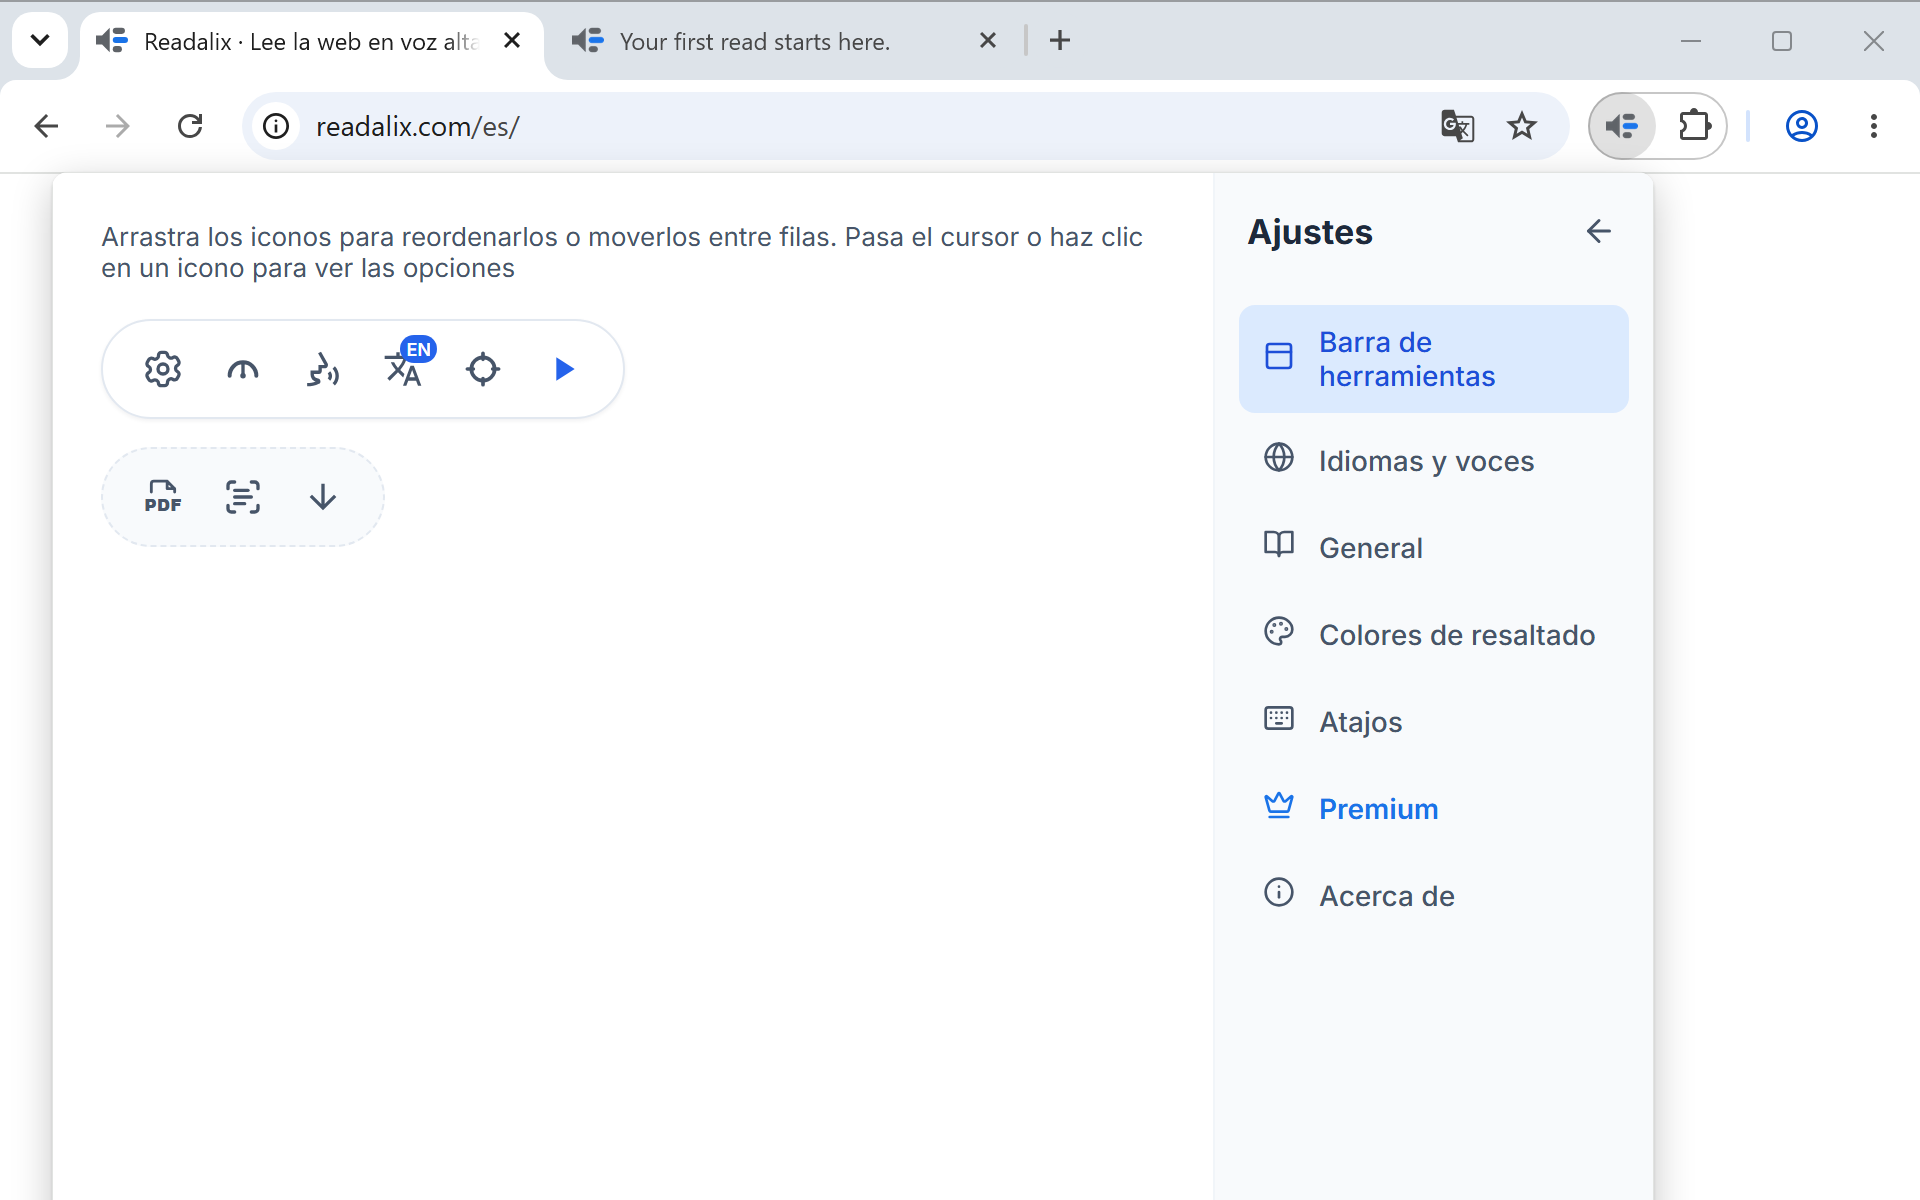Click the settings gear icon in toolbar
The height and width of the screenshot is (1200, 1920).
[163, 369]
